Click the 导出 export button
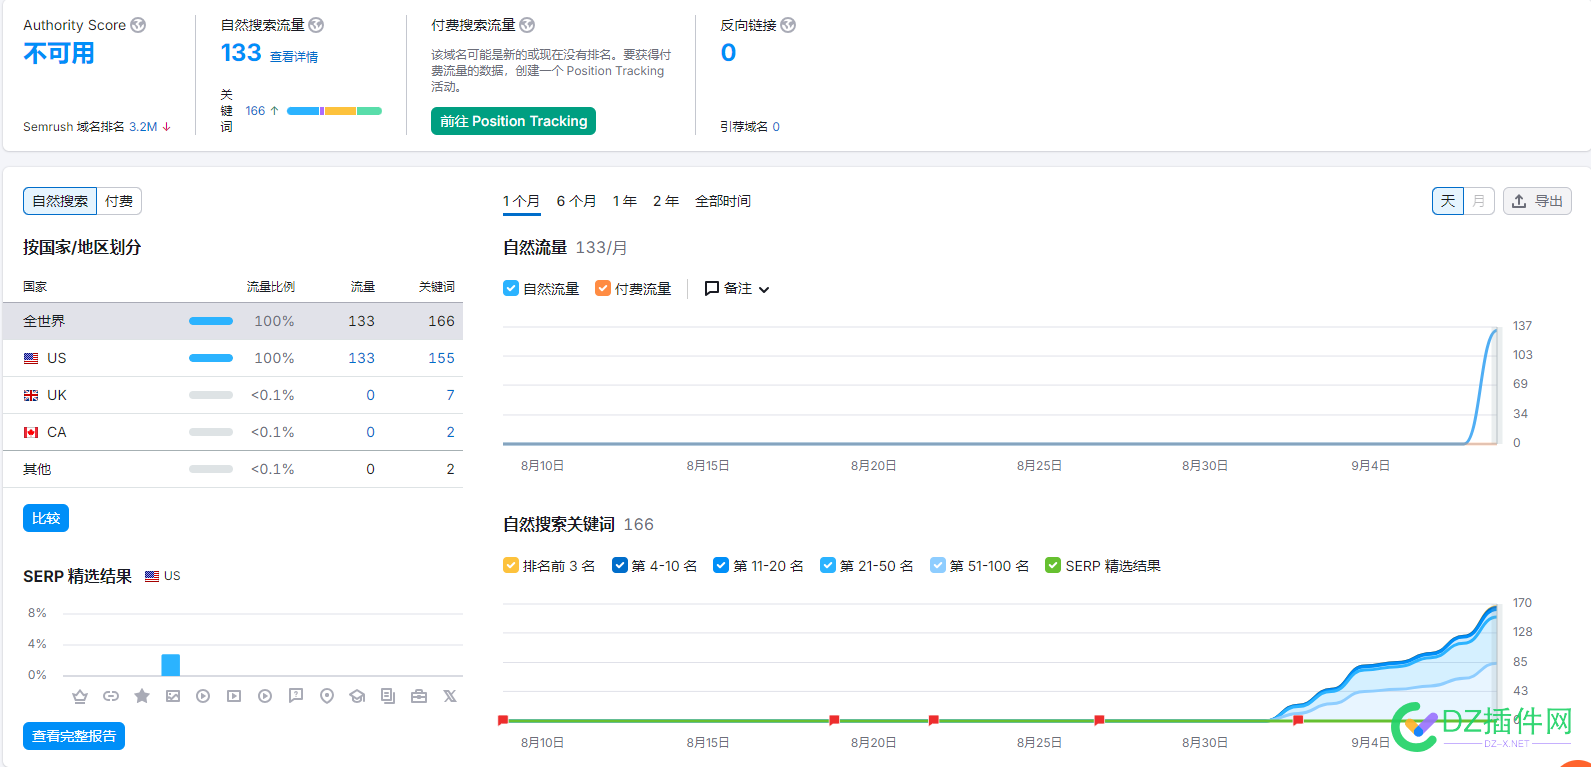Viewport: 1591px width, 767px height. 1537,201
